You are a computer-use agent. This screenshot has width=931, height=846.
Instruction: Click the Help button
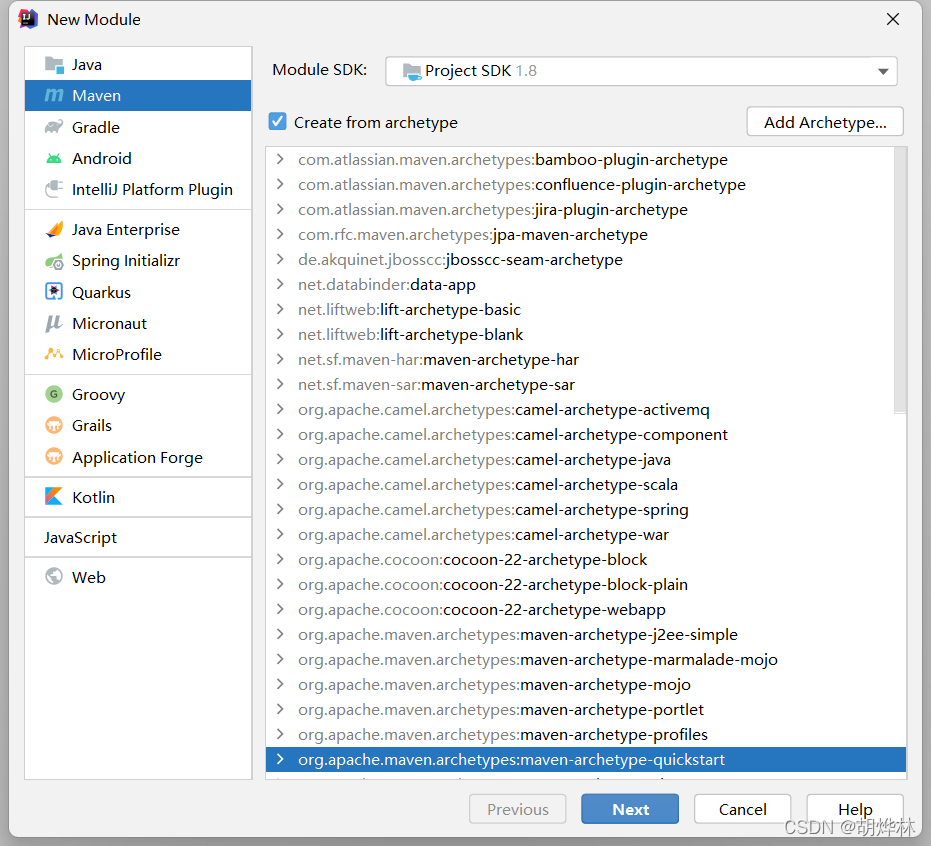click(x=855, y=809)
